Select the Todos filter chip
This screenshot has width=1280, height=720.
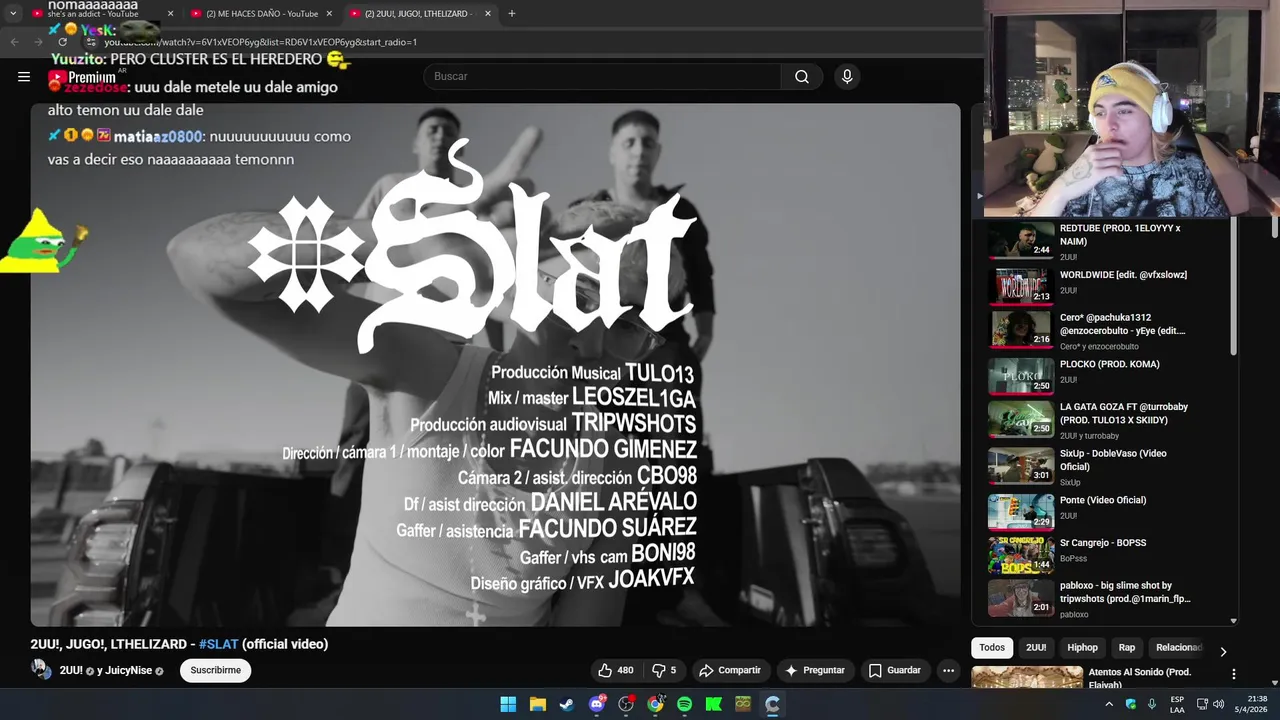click(x=992, y=648)
